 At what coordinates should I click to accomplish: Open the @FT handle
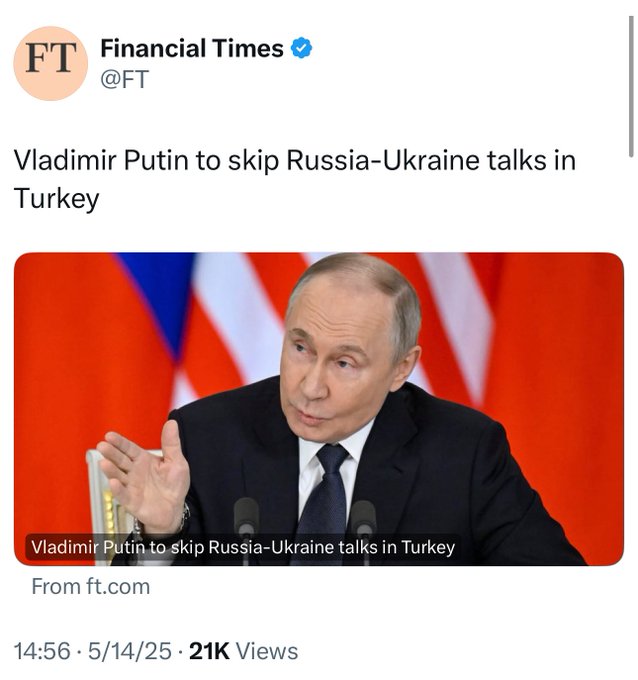click(x=124, y=80)
